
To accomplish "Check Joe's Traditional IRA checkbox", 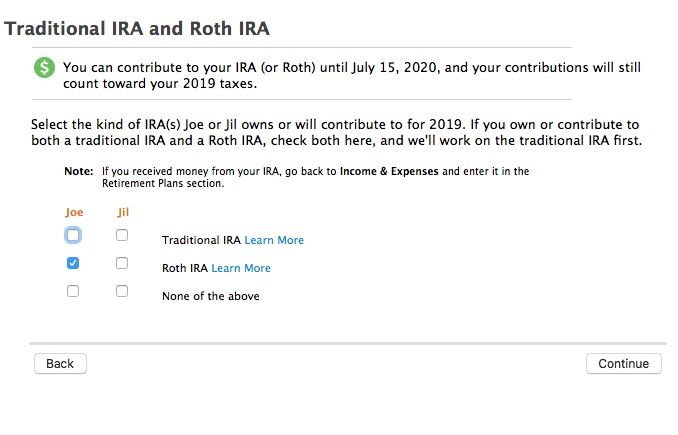I will pyautogui.click(x=73, y=236).
